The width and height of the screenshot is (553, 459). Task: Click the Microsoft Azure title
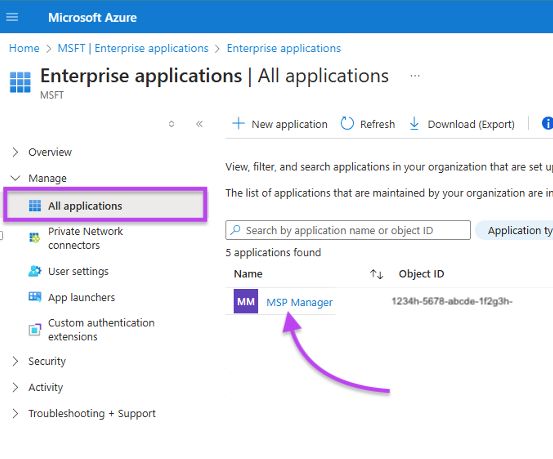[x=92, y=17]
